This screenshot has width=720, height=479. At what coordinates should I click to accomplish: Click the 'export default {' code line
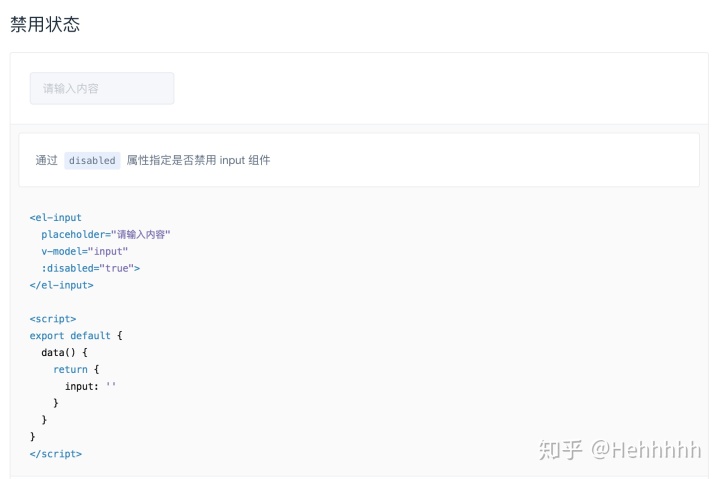tap(76, 336)
